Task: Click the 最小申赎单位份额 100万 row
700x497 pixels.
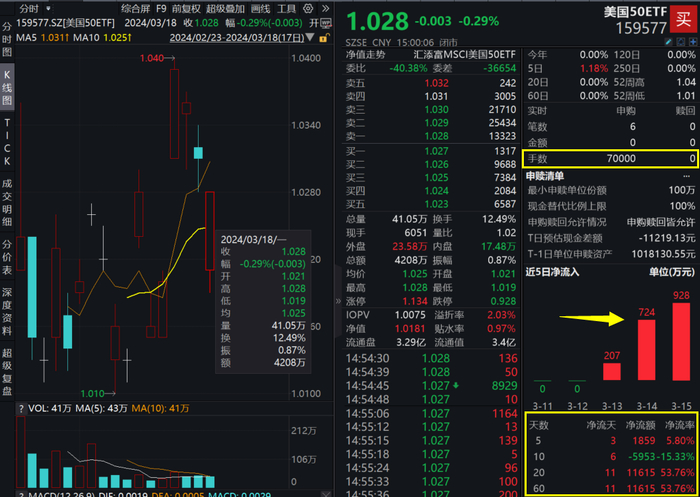Action: pos(611,191)
